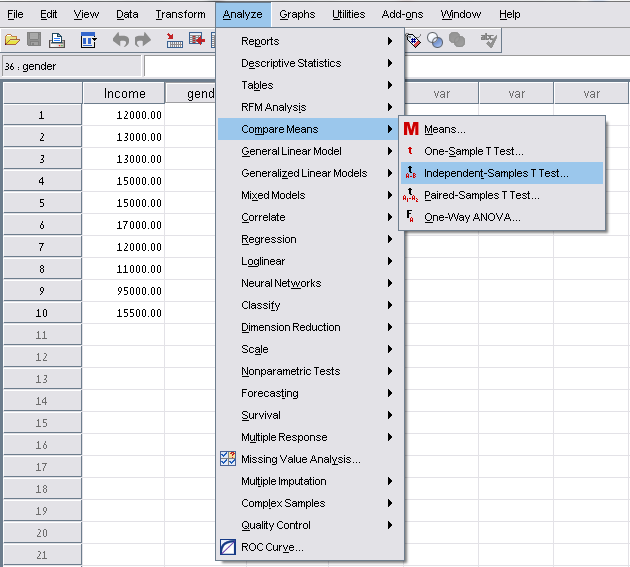Select row header number 10
The height and width of the screenshot is (567, 630).
click(x=42, y=313)
